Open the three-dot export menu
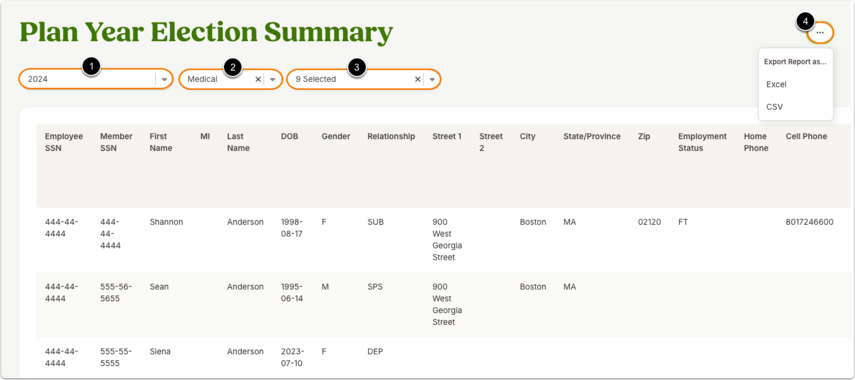This screenshot has width=855, height=380. [820, 33]
